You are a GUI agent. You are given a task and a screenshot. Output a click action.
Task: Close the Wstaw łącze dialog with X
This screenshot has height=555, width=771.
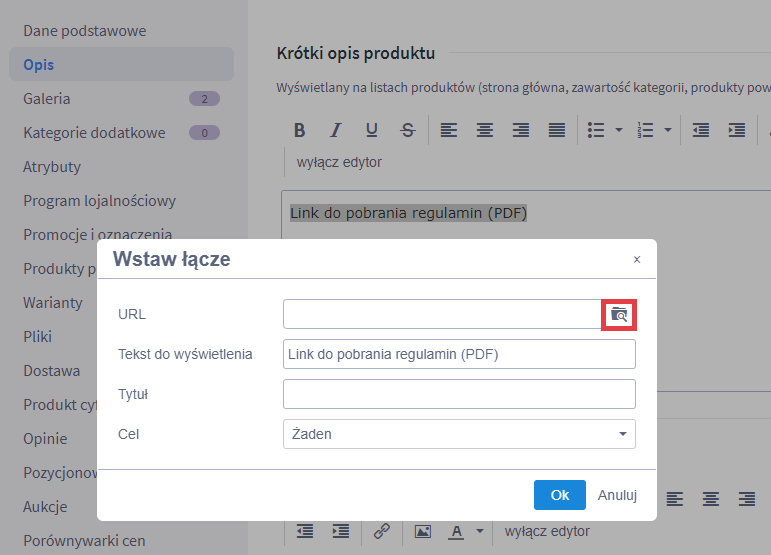(636, 259)
